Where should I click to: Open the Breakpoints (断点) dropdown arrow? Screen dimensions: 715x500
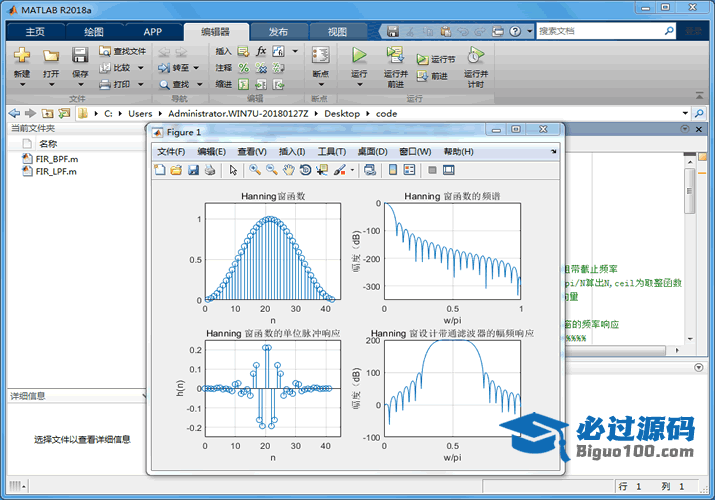[x=321, y=84]
